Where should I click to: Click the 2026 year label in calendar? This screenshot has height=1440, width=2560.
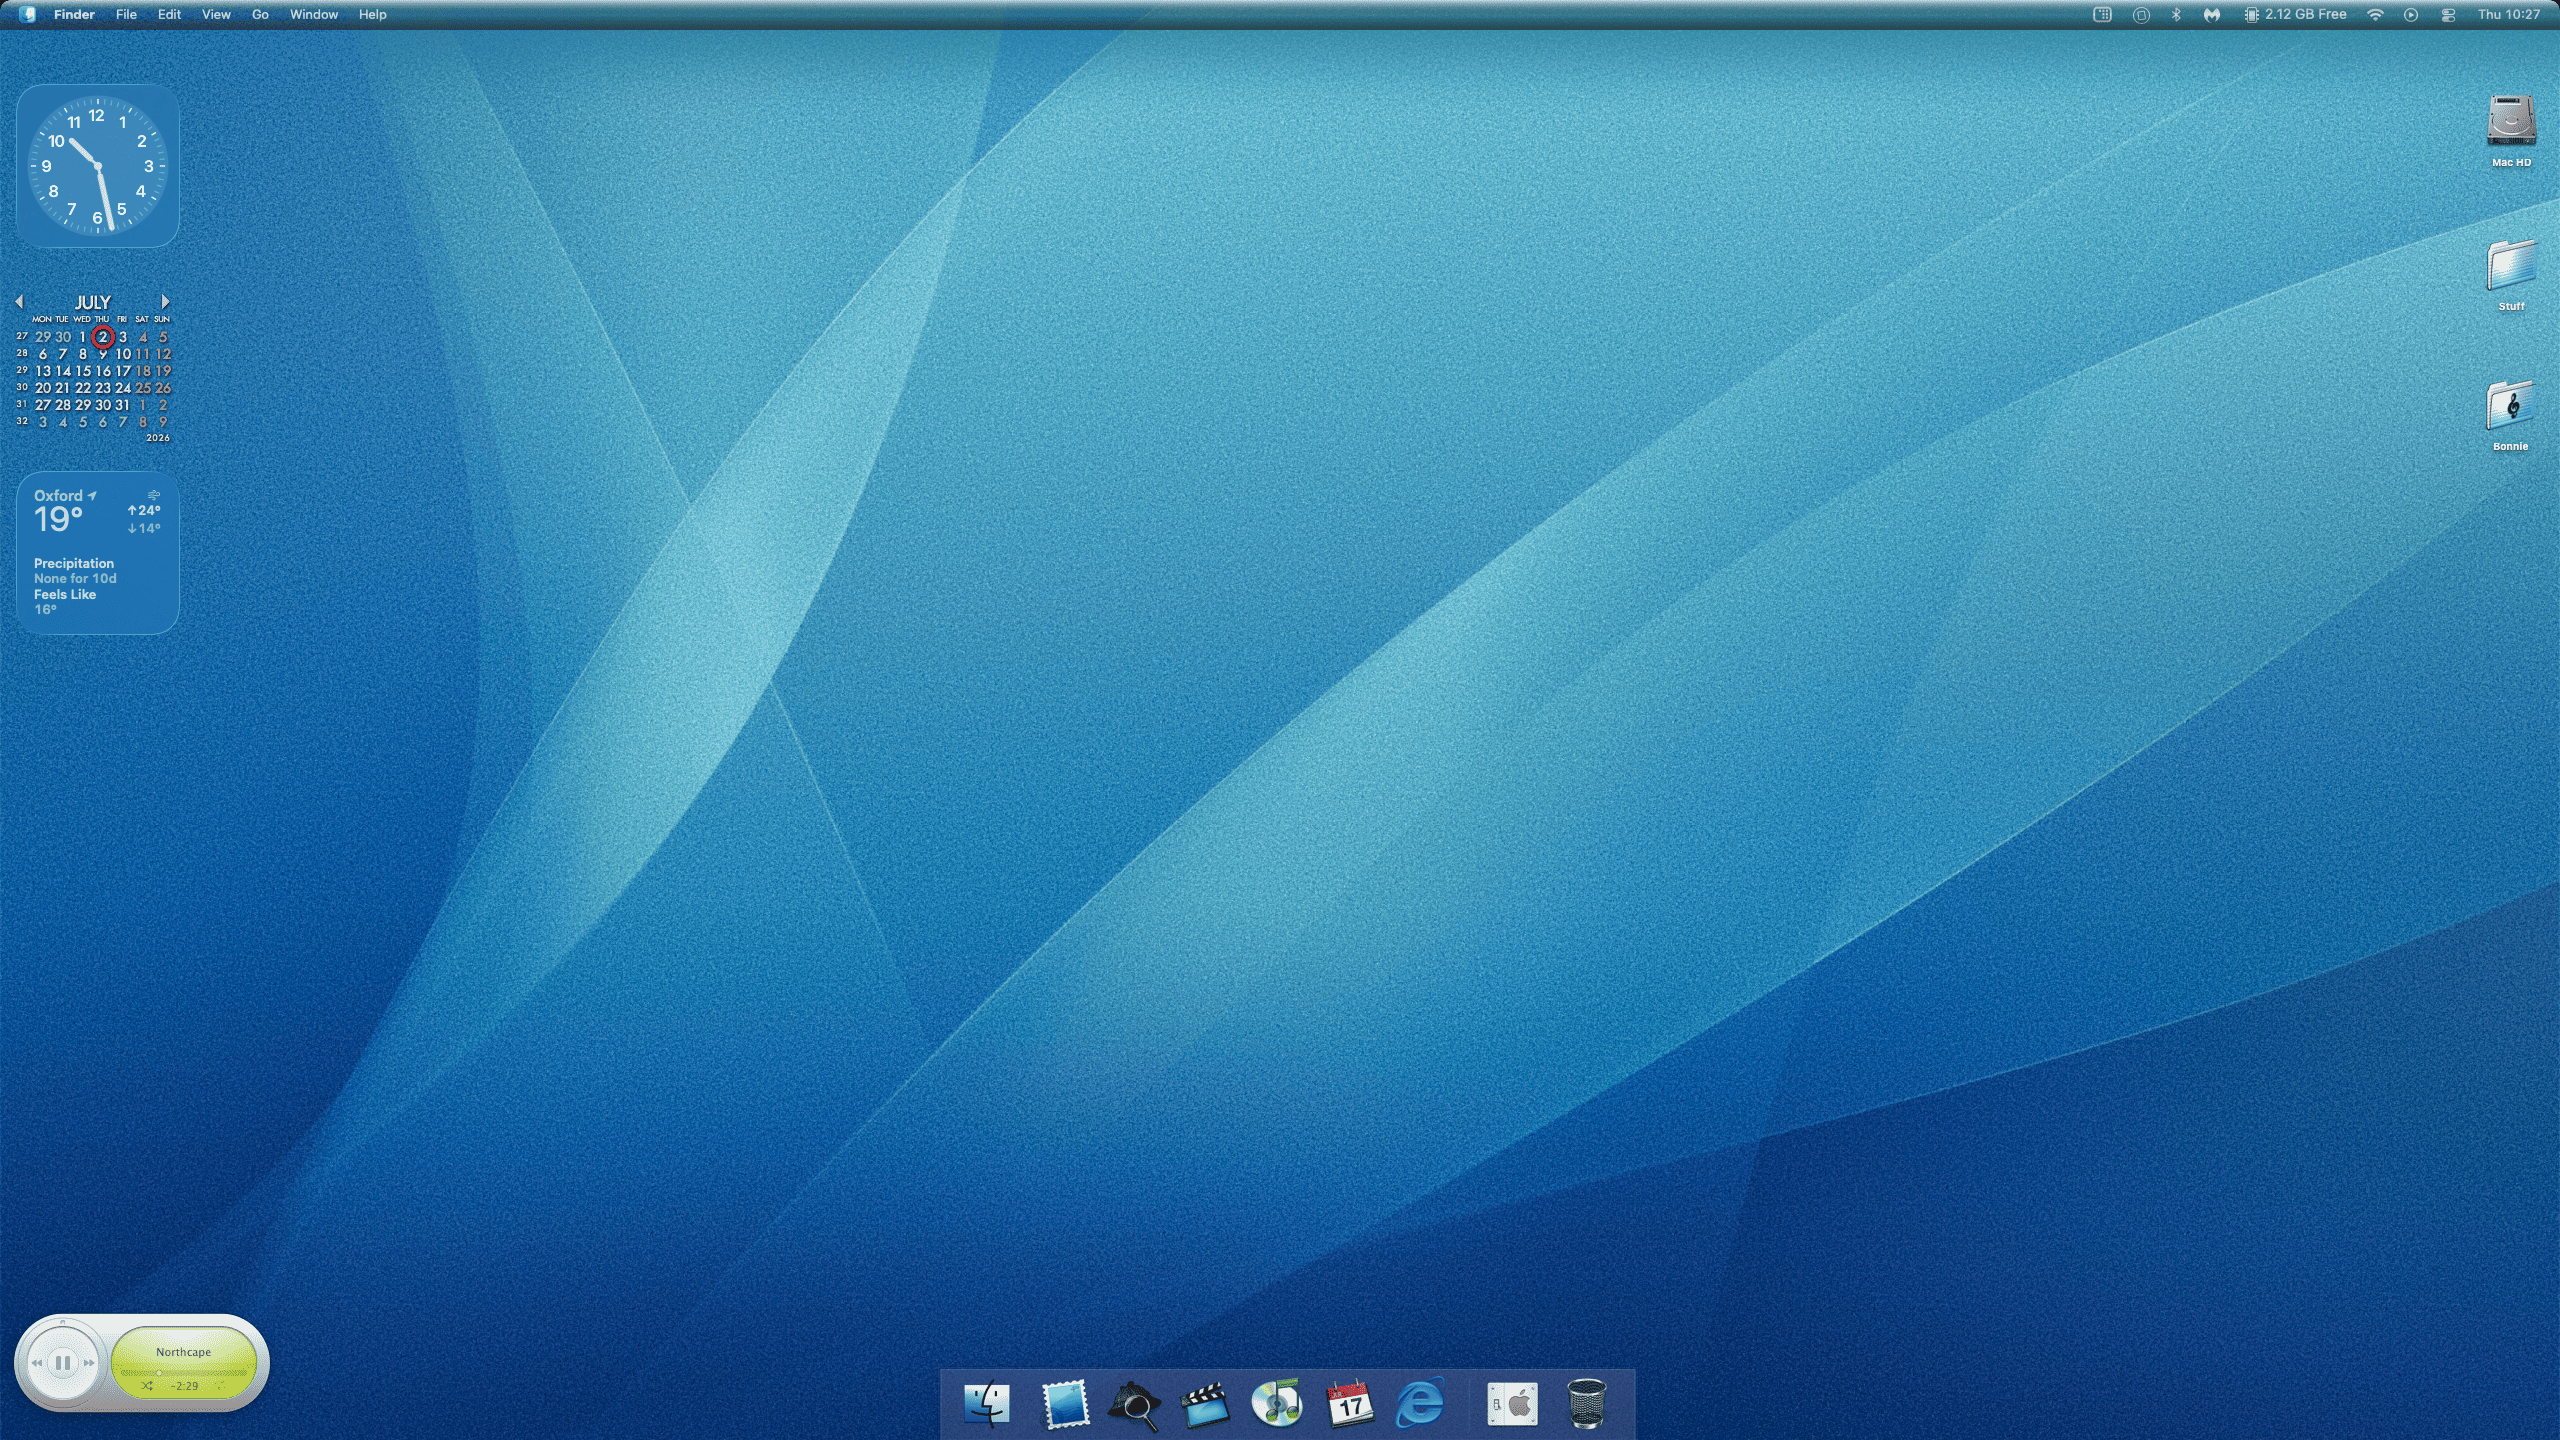158,438
